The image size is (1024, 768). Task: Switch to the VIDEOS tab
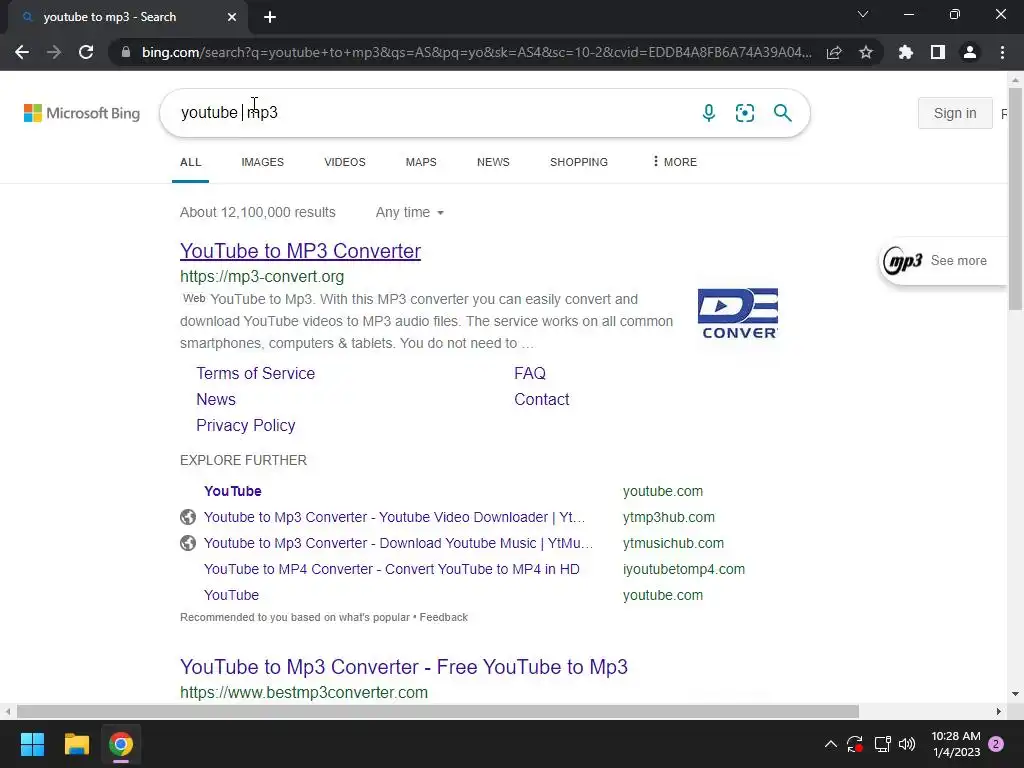coord(345,162)
